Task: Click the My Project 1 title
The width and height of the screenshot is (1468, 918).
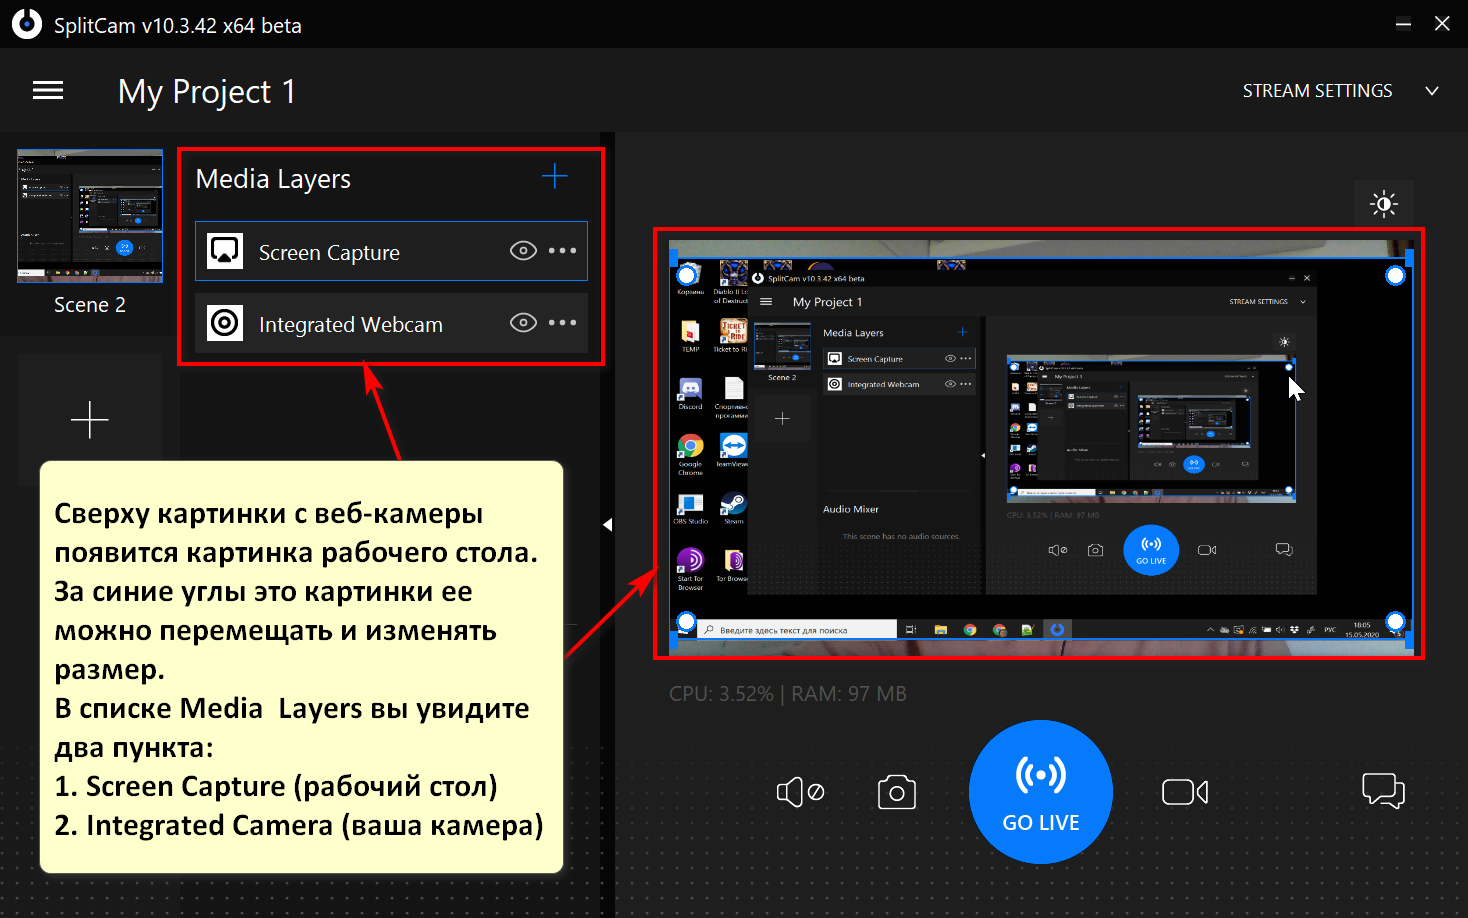Action: 207,92
